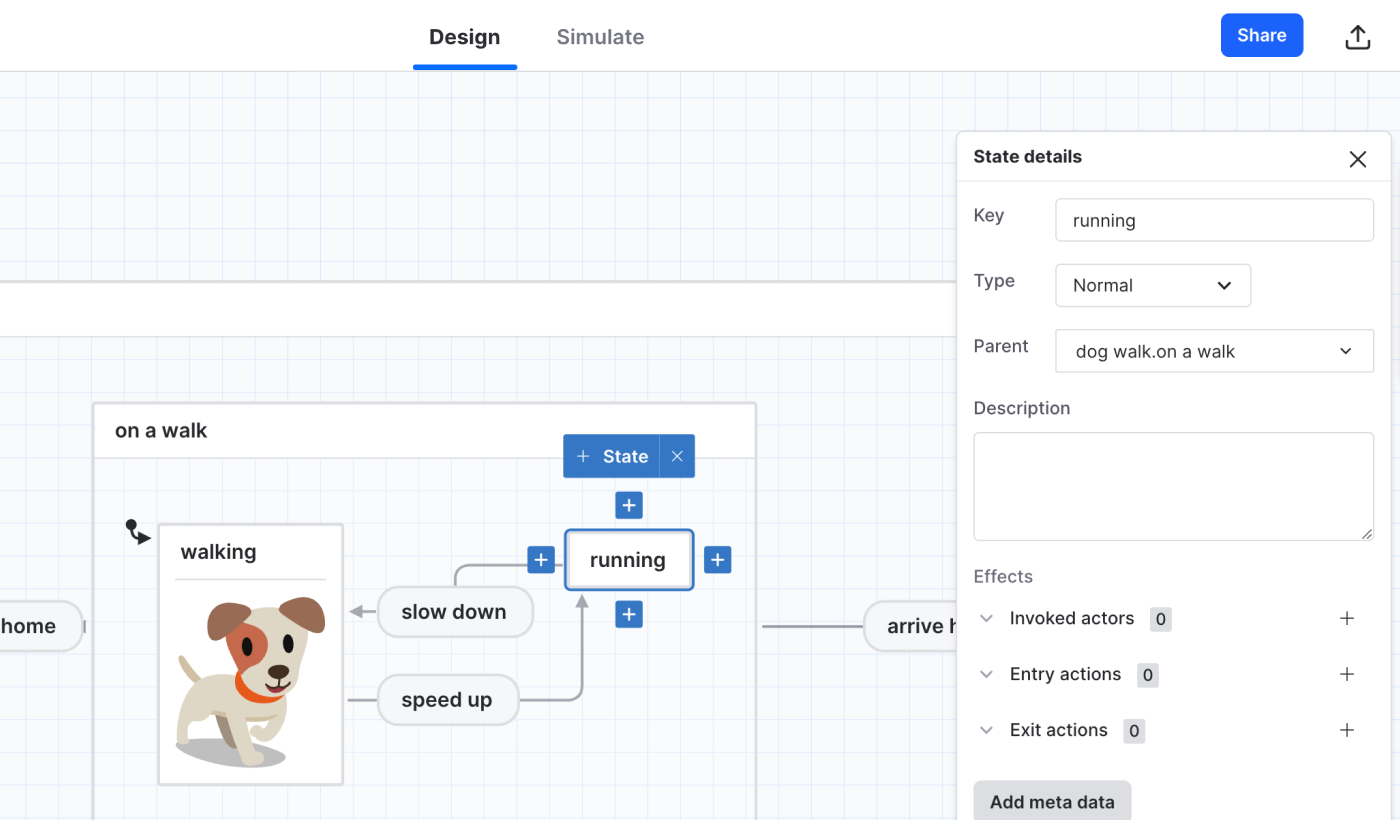
Task: Add transition left of the running state
Action: (541, 560)
